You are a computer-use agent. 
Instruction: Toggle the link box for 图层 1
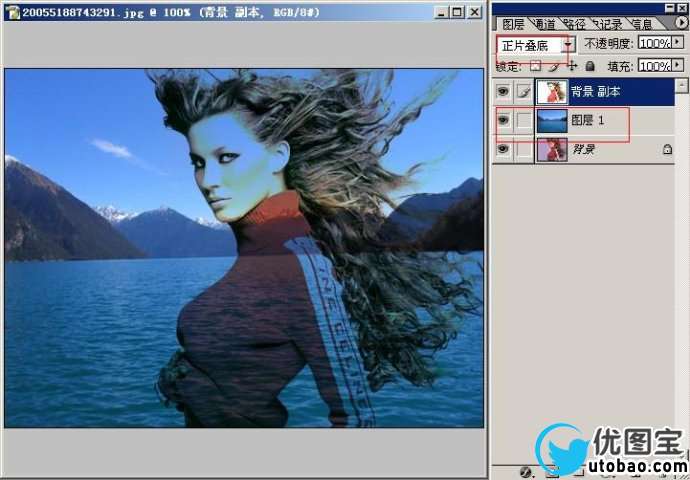pos(523,121)
